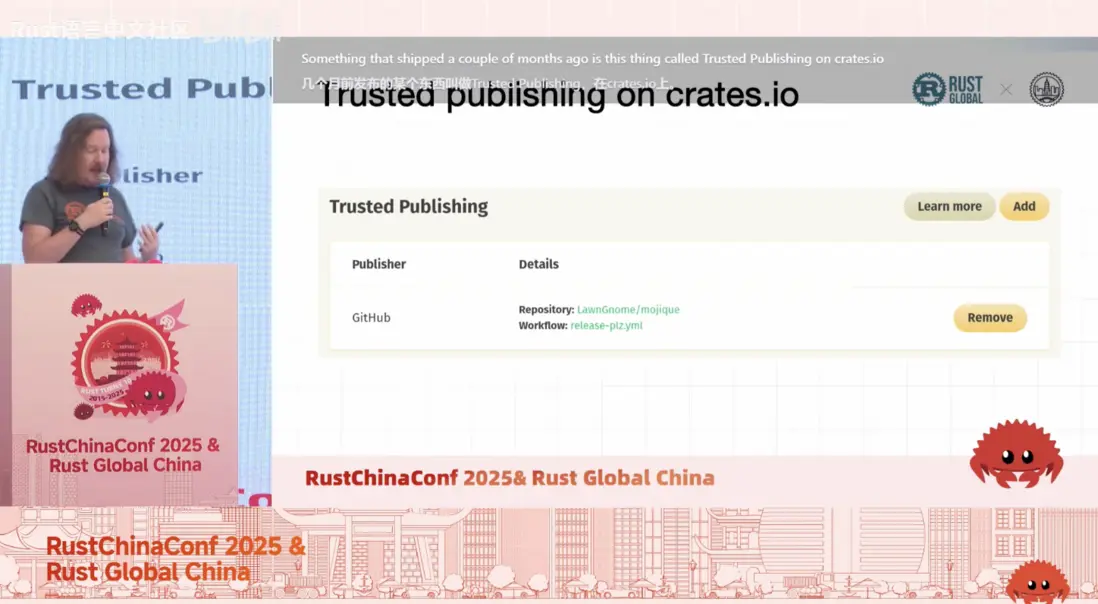Open the LawnGnome/mojique repository link
Viewport: 1098px width, 604px height.
628,309
